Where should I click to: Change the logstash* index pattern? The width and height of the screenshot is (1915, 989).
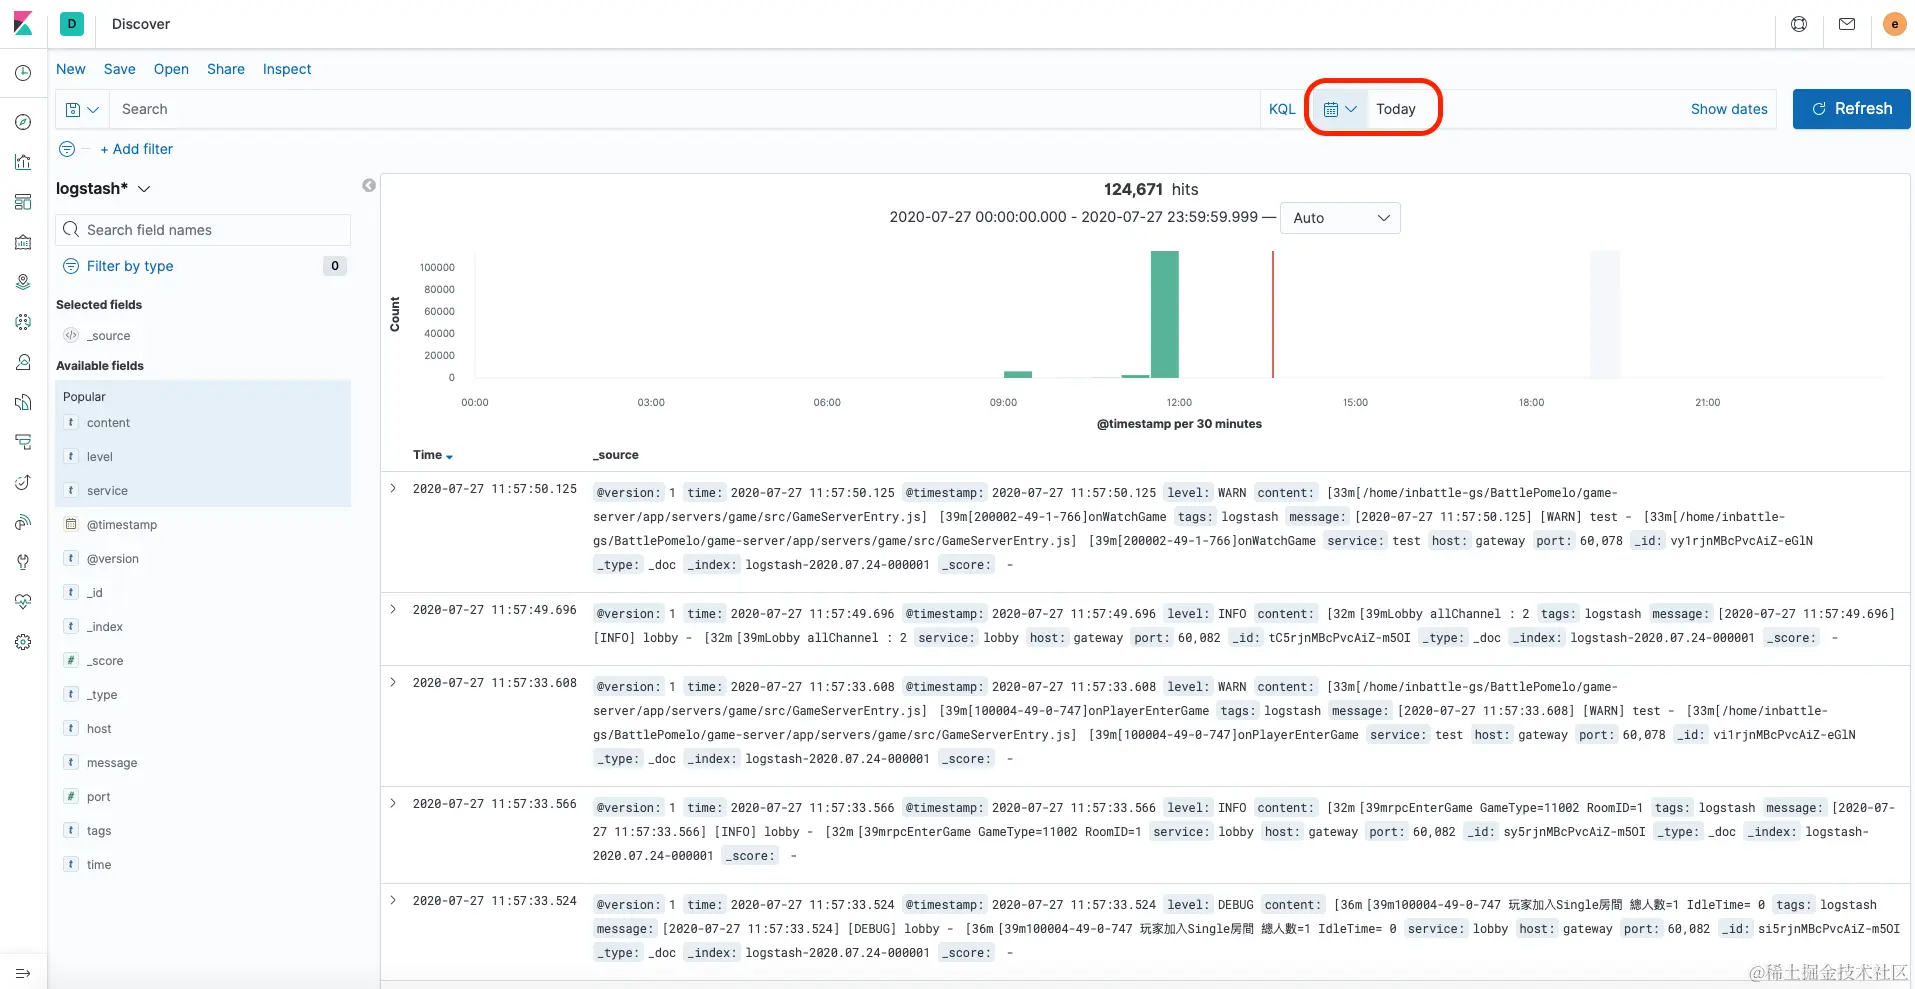pos(103,188)
